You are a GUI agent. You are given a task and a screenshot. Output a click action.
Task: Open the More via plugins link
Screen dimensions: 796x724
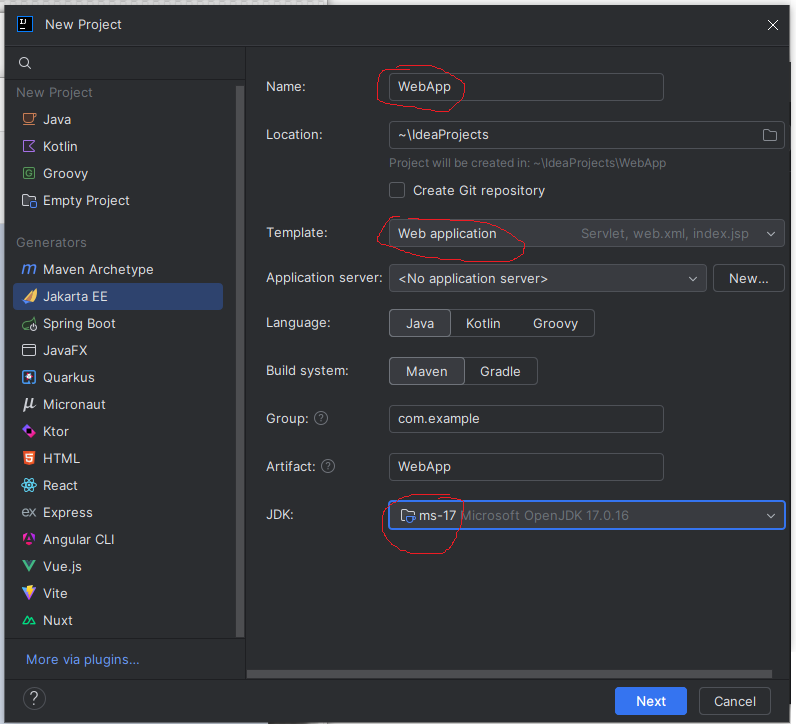click(83, 659)
